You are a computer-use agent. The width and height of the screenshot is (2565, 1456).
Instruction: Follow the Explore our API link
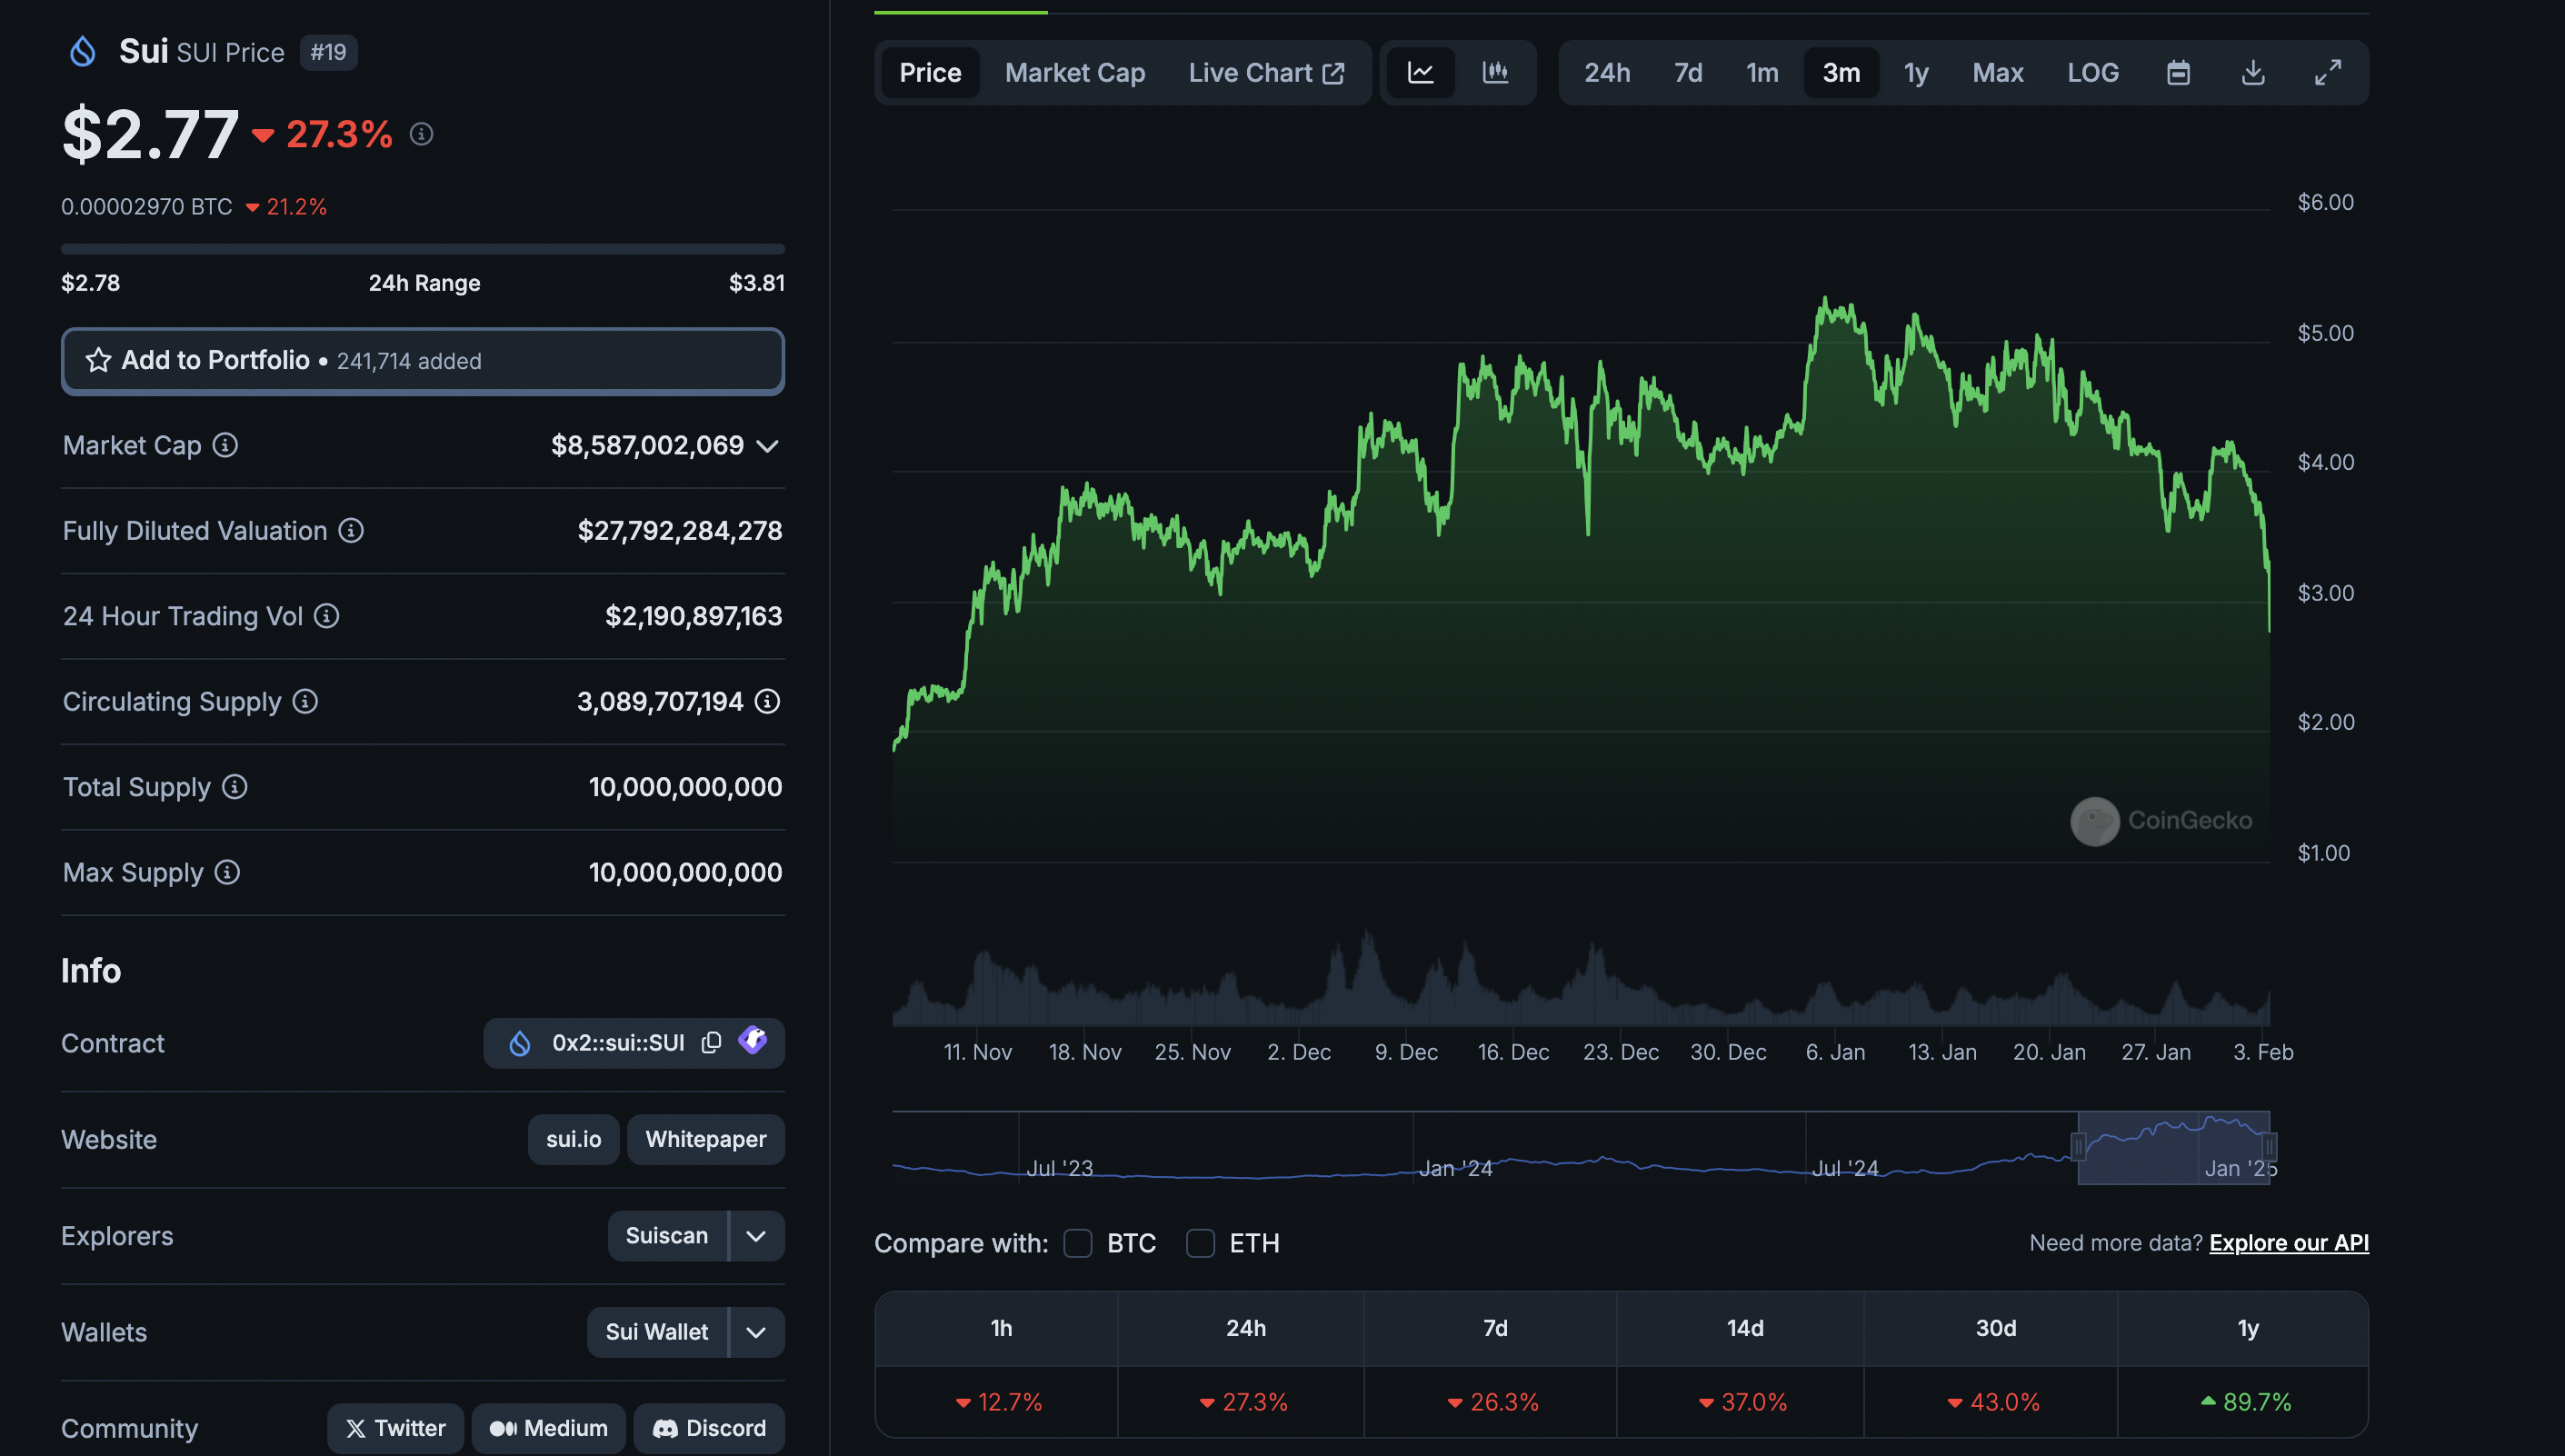coord(2289,1243)
